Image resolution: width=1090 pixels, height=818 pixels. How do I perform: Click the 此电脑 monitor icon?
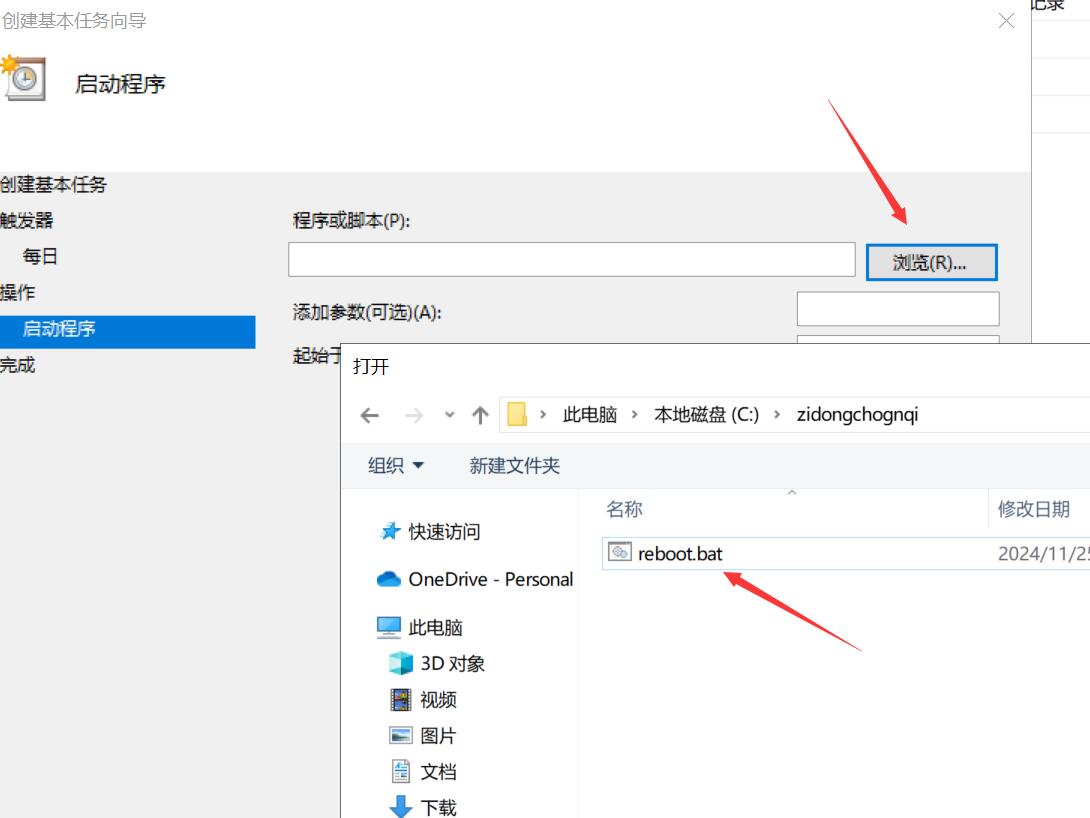click(389, 627)
